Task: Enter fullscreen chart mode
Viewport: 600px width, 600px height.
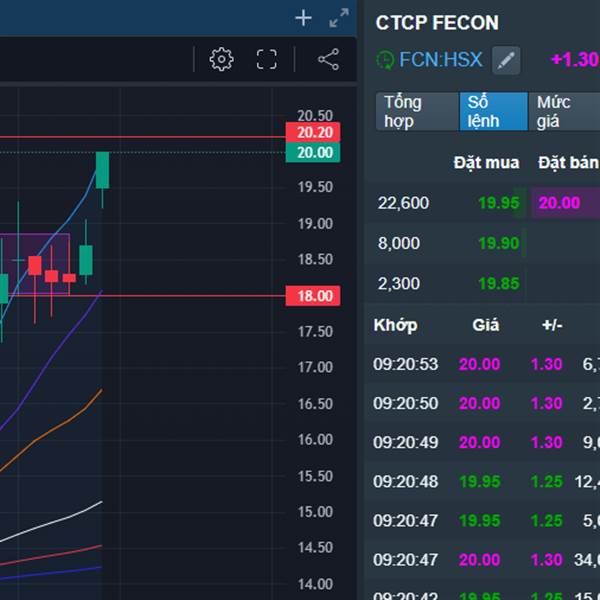Action: [x=266, y=59]
